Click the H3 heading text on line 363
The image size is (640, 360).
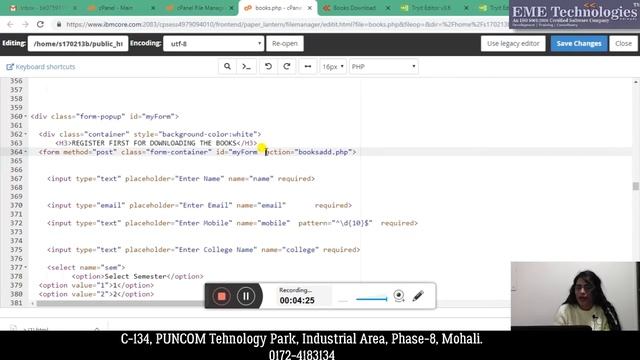154,143
